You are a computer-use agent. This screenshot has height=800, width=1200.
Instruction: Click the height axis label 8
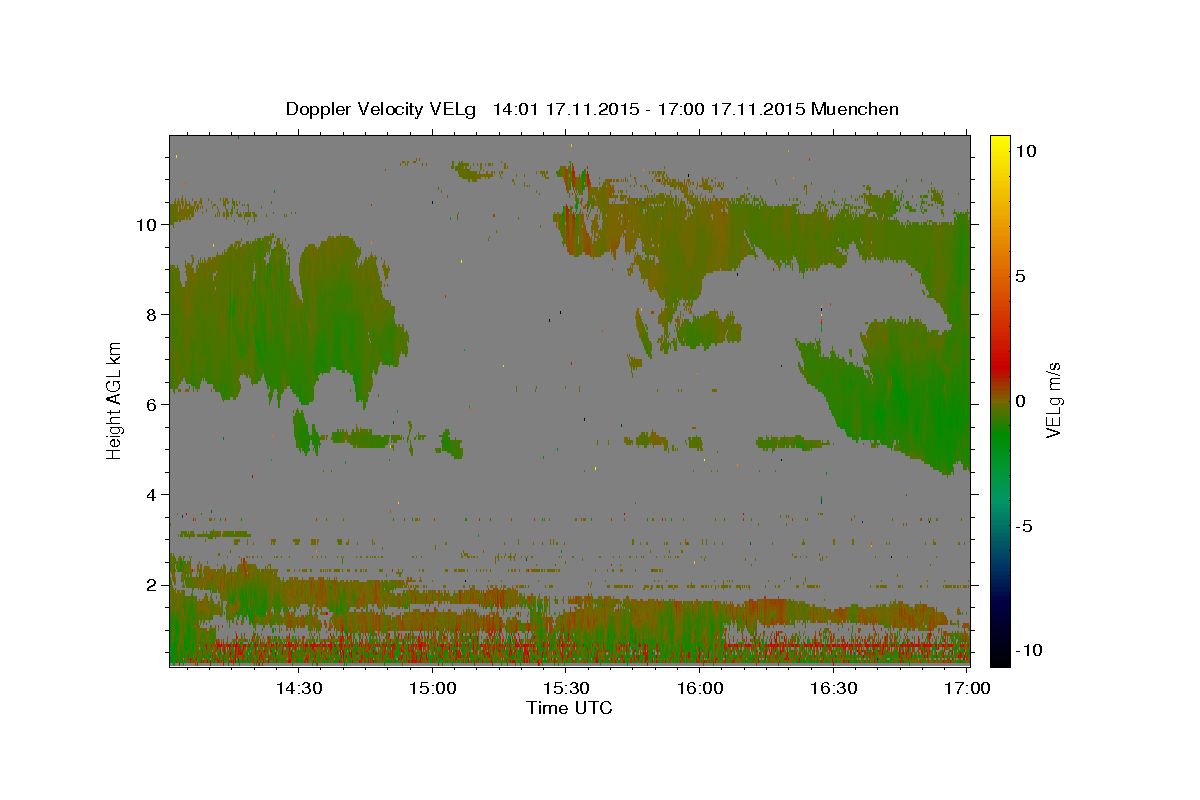pyautogui.click(x=152, y=314)
